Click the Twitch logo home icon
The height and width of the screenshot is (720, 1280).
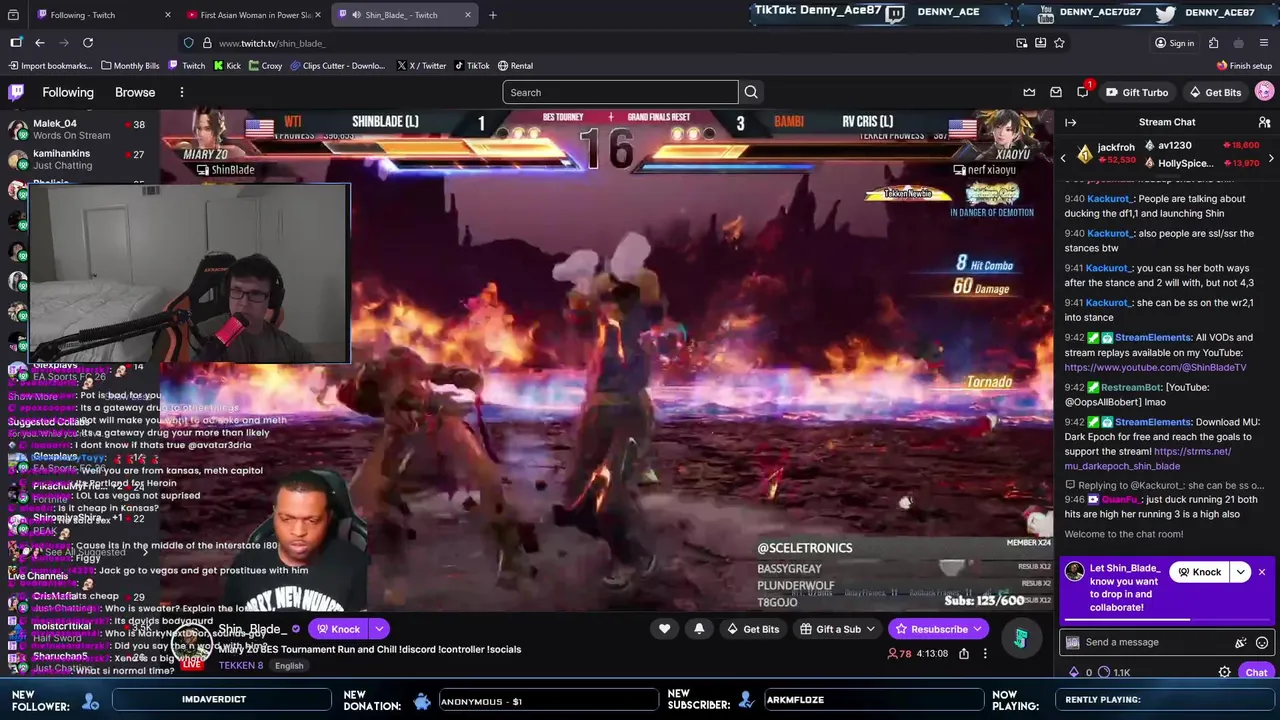click(x=16, y=92)
